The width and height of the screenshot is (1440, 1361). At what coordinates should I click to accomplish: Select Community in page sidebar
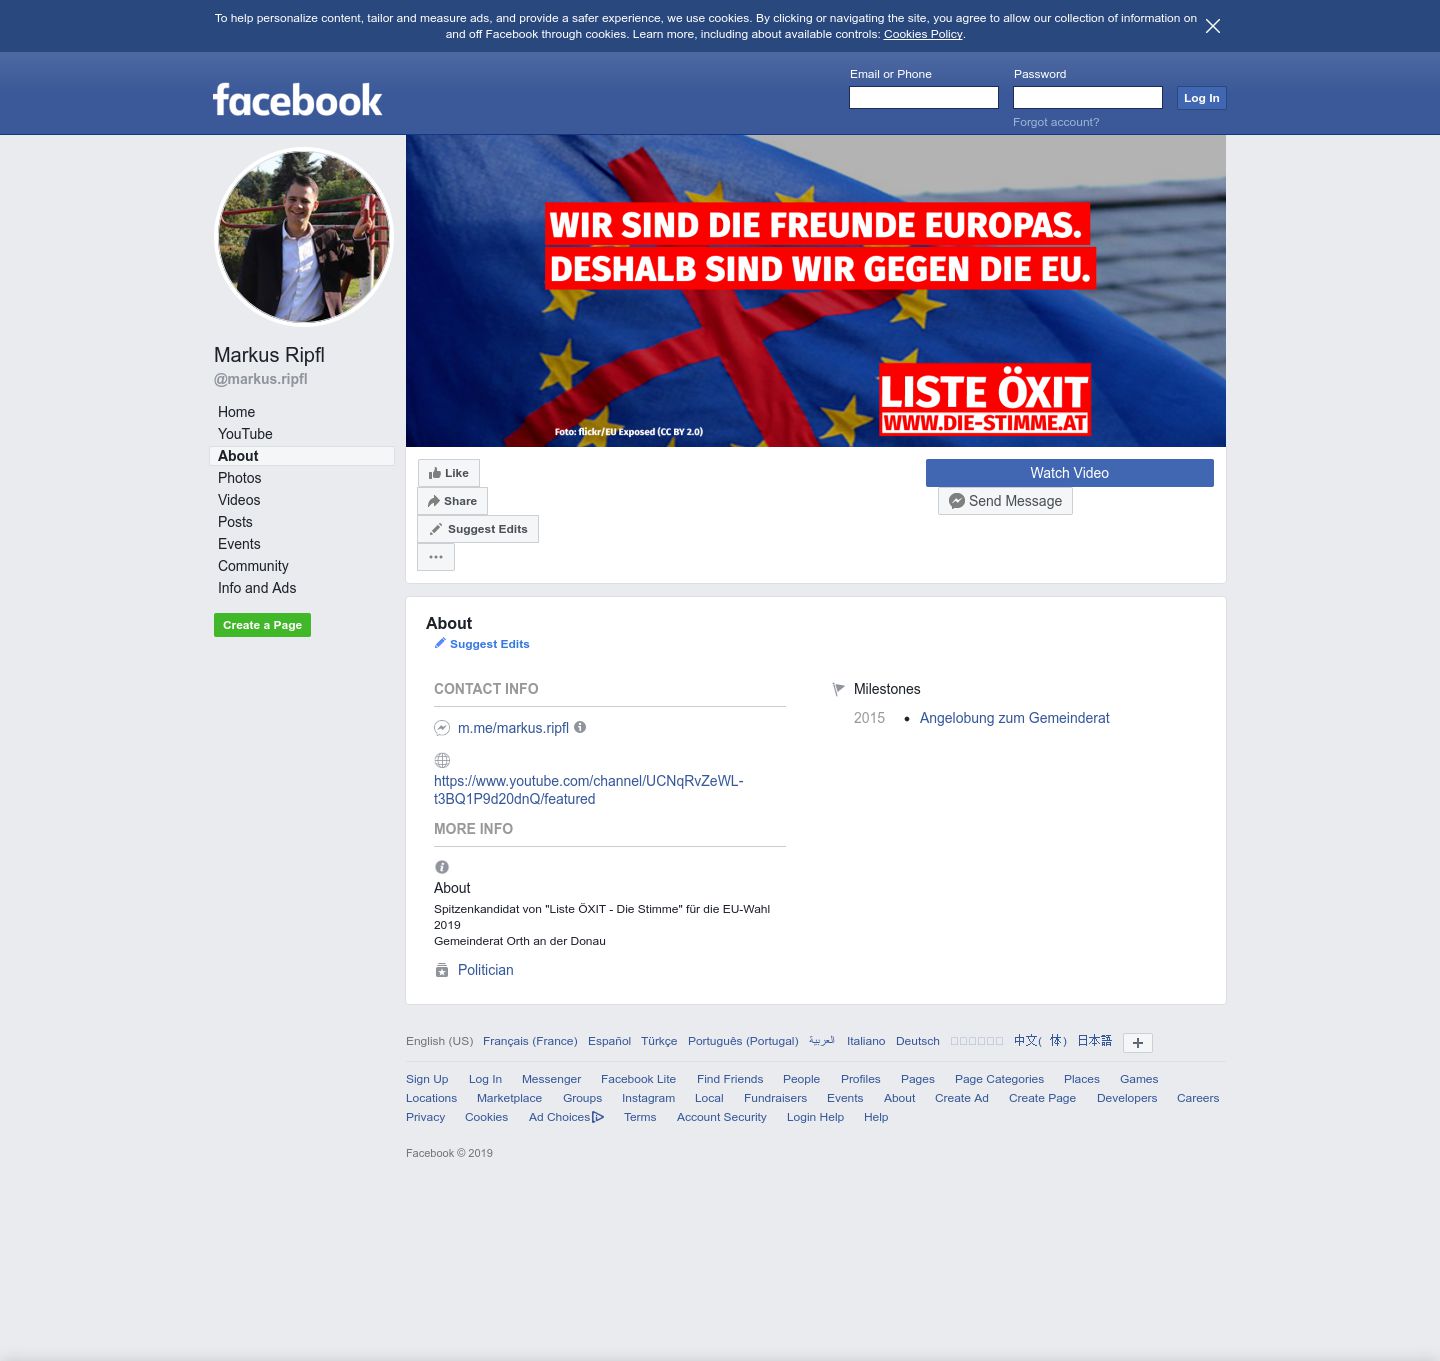(x=253, y=566)
